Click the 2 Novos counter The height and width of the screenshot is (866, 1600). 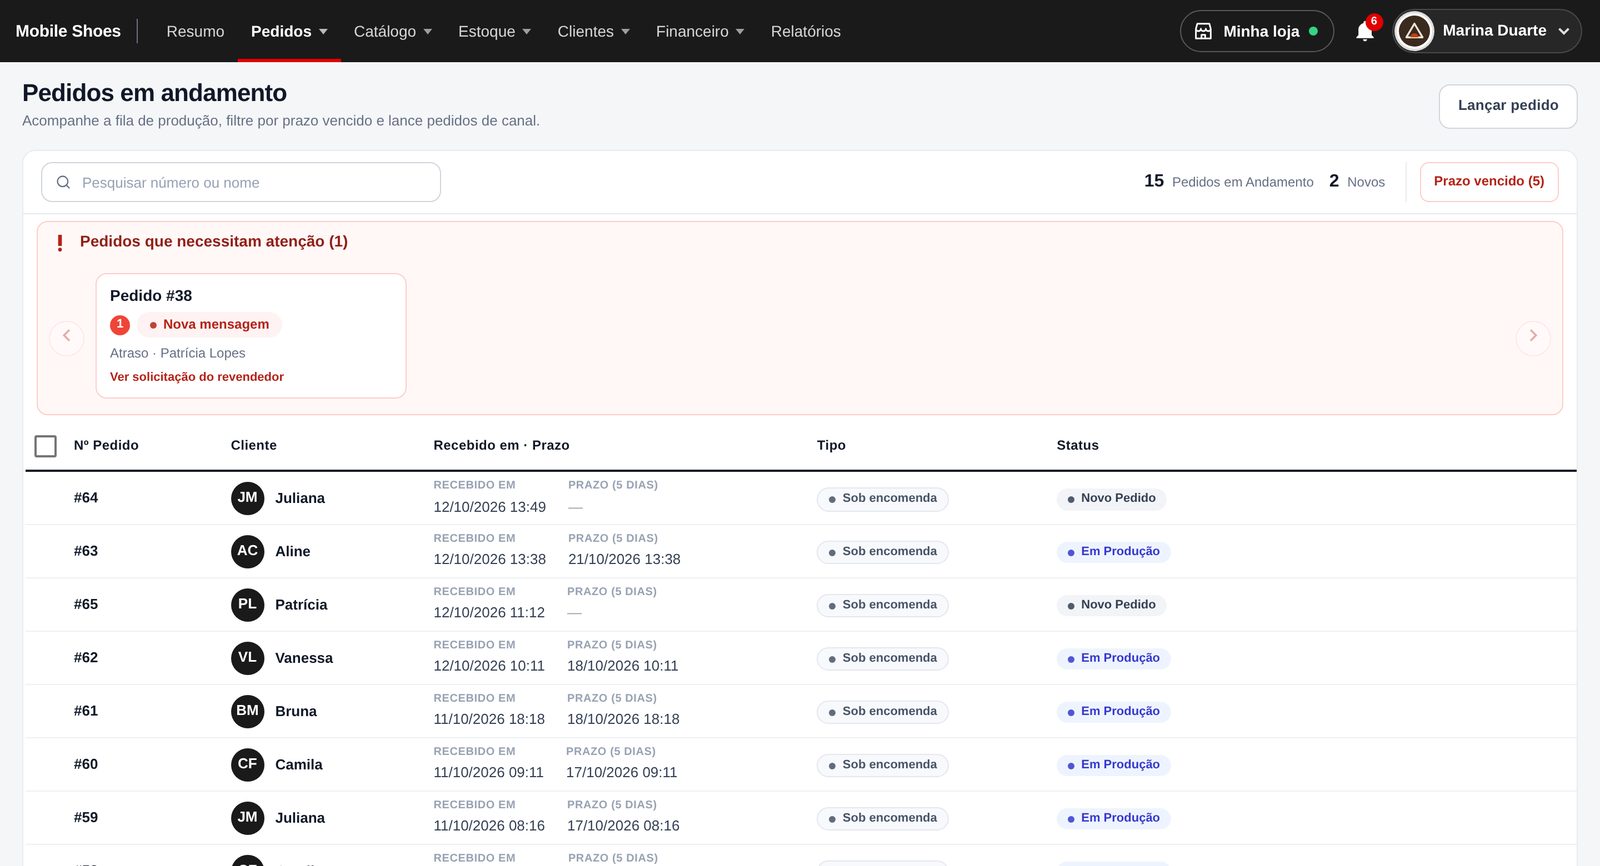pos(1357,181)
